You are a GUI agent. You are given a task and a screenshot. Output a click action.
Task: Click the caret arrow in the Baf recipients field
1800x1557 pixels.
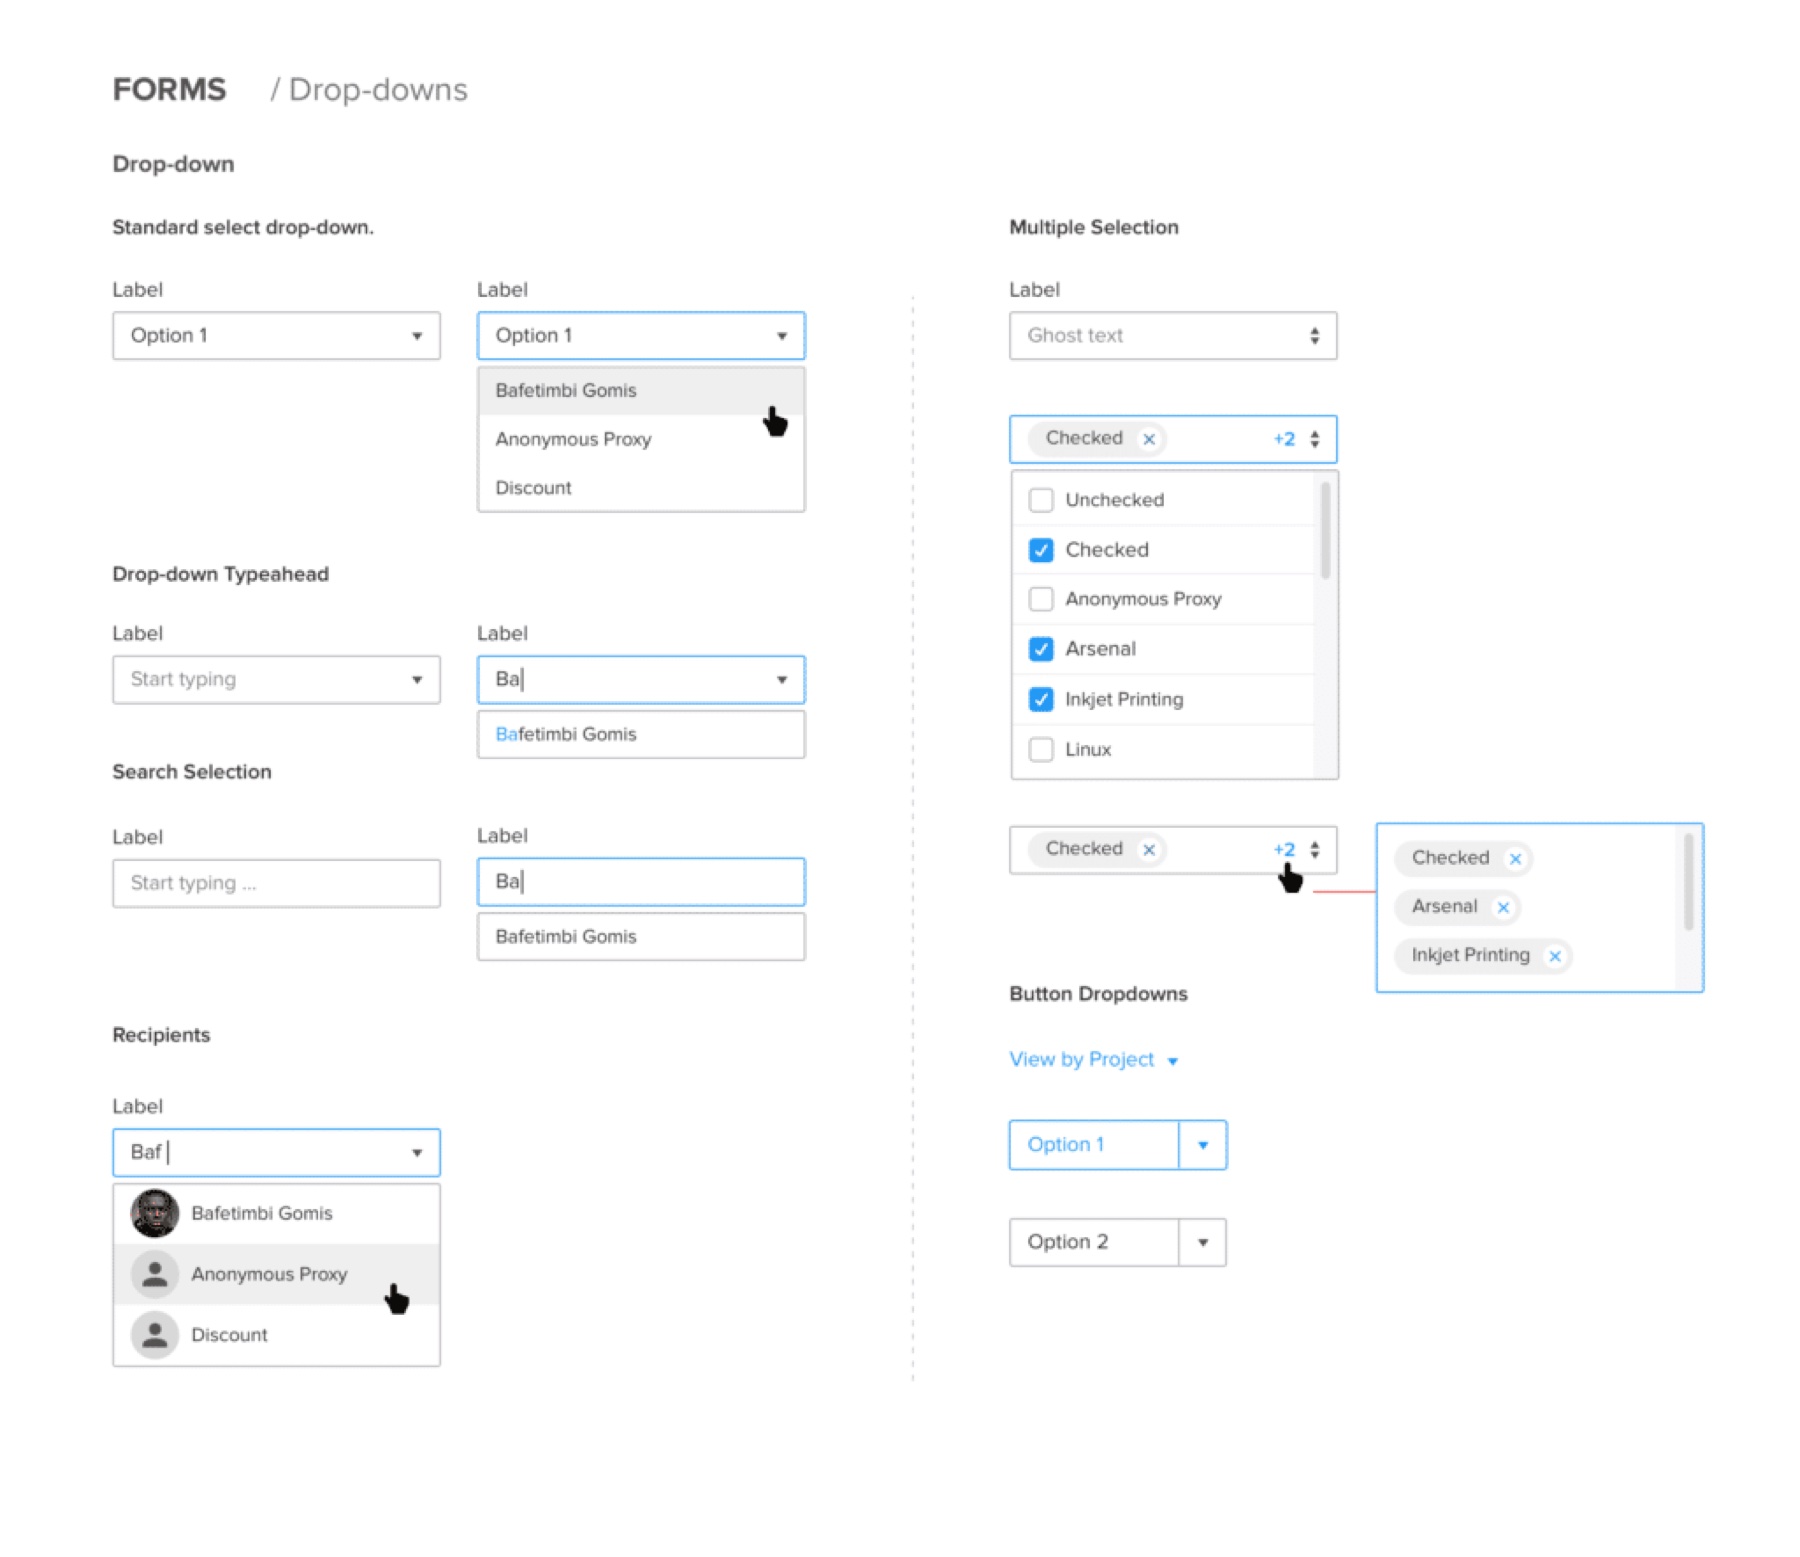point(417,1153)
